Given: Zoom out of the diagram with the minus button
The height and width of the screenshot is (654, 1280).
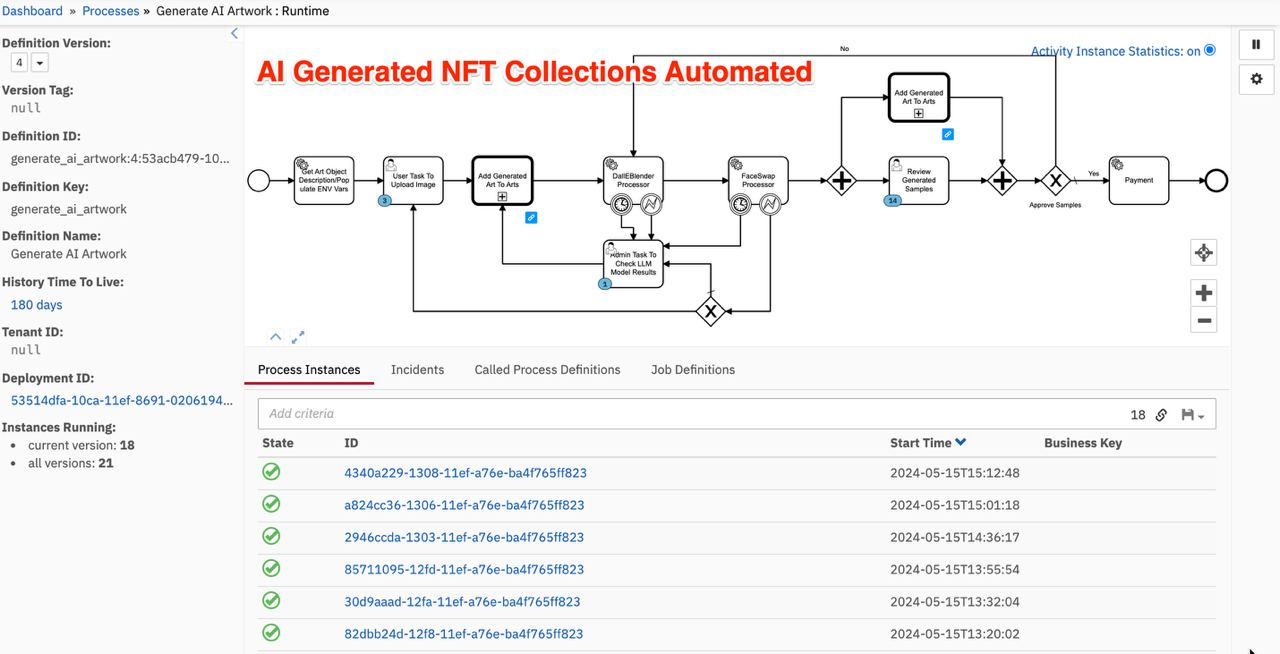Looking at the screenshot, I should pos(1204,320).
